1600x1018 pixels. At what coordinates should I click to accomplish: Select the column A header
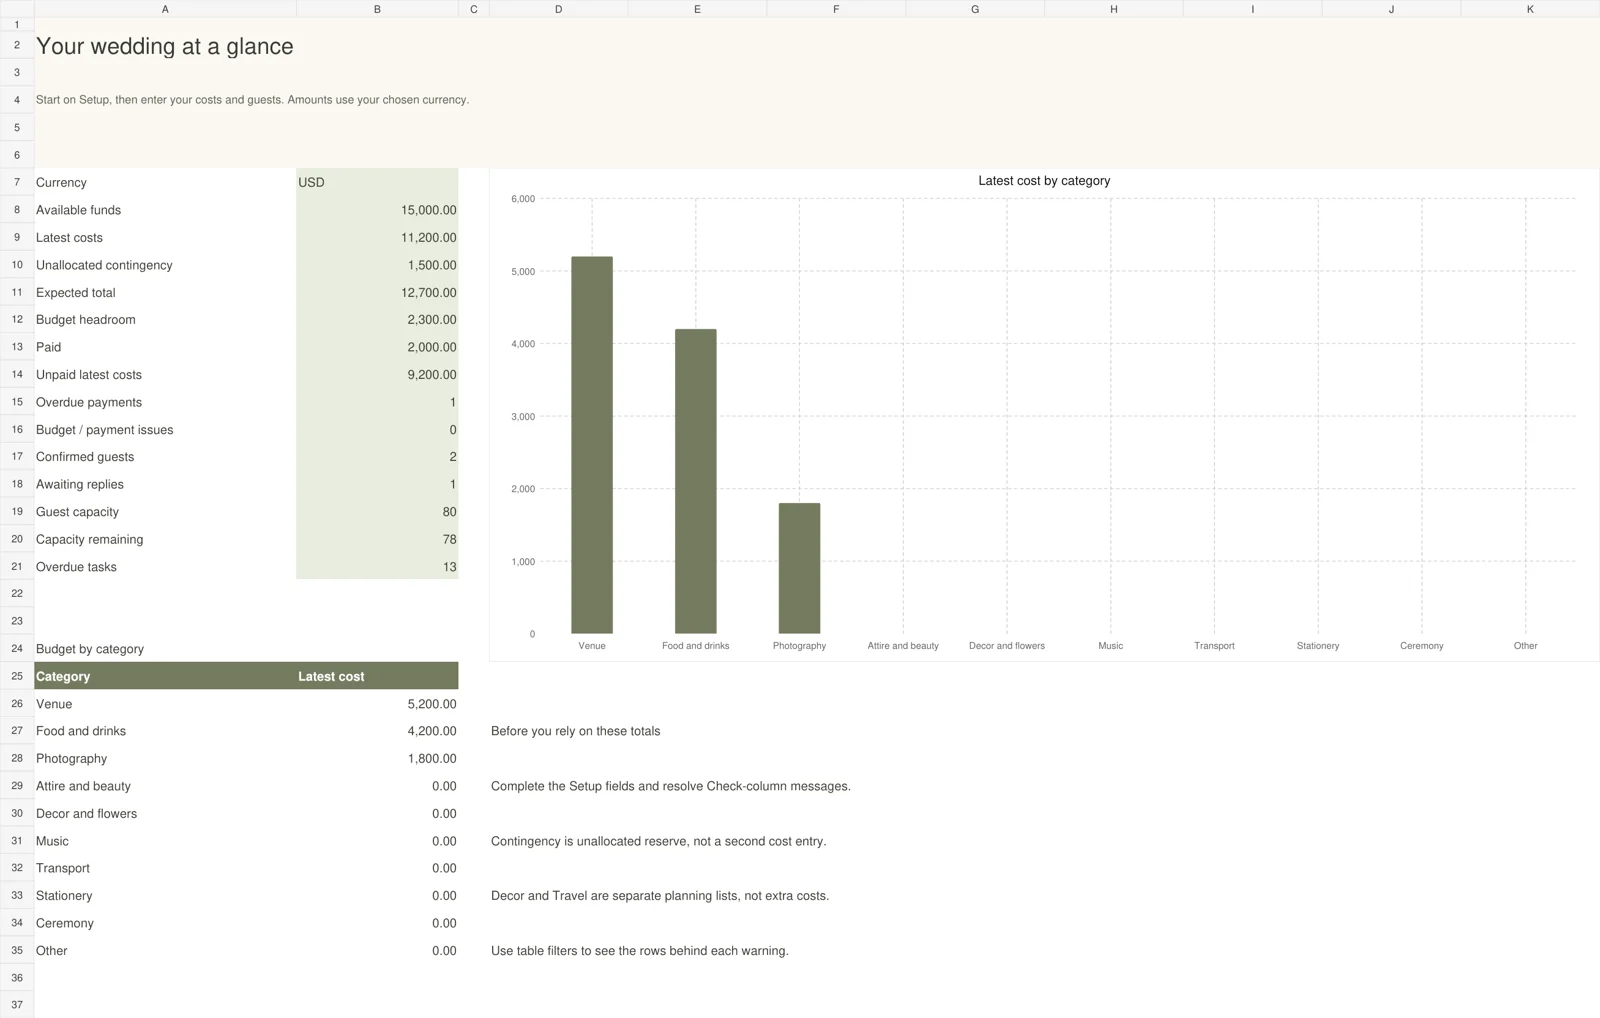(x=165, y=9)
